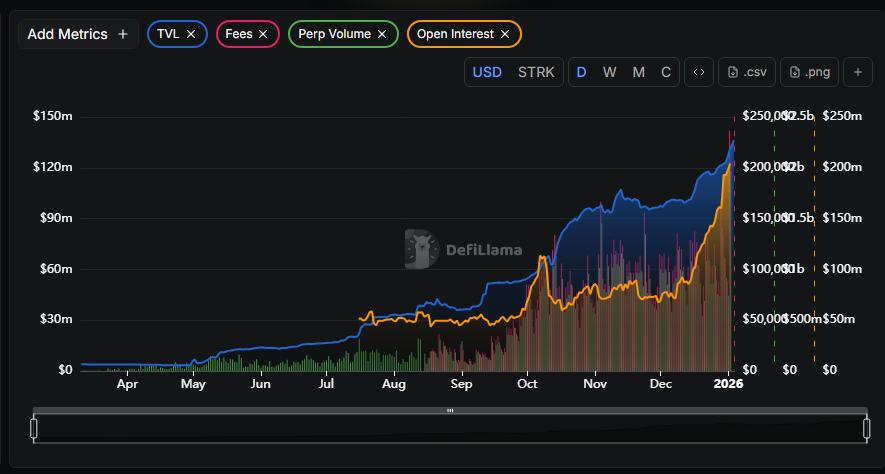Click the Nov x-axis label
The height and width of the screenshot is (474, 885).
(595, 384)
